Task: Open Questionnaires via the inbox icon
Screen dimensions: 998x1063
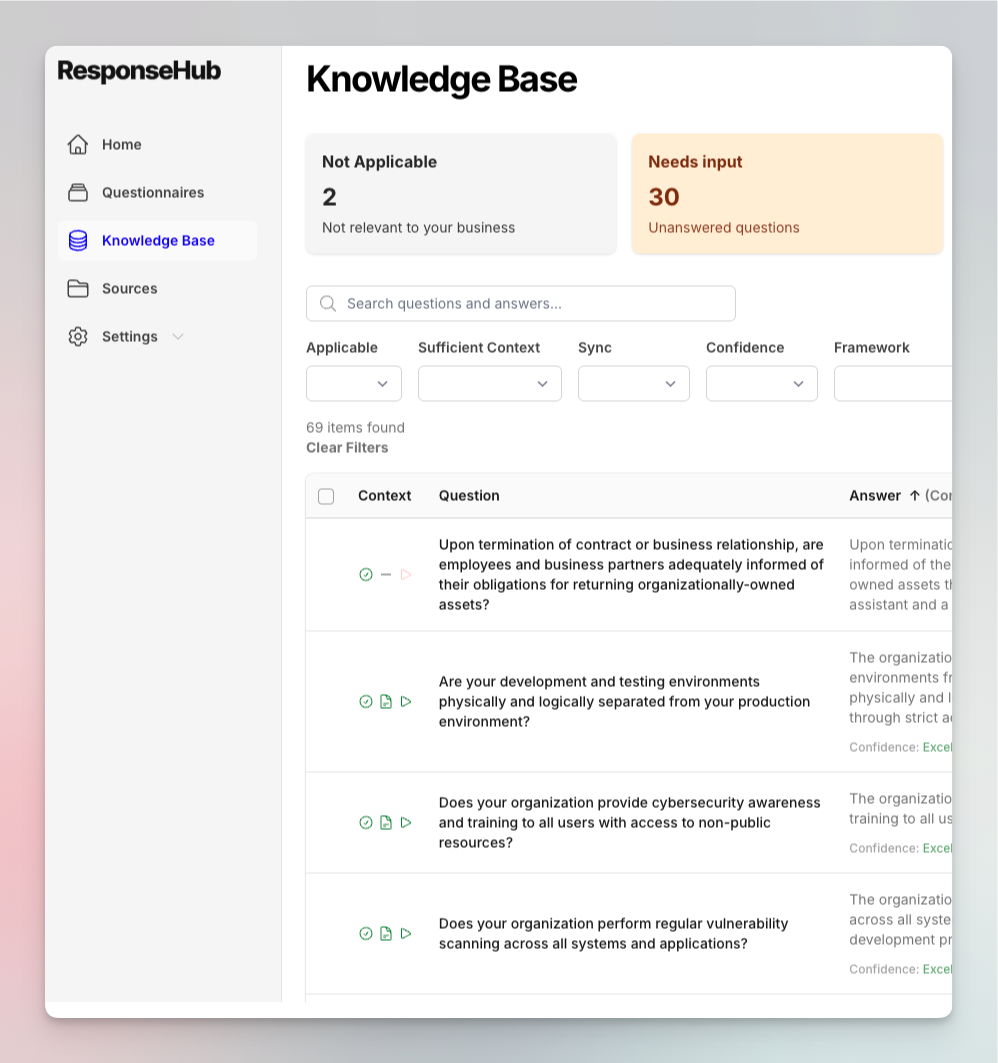Action: click(x=78, y=192)
